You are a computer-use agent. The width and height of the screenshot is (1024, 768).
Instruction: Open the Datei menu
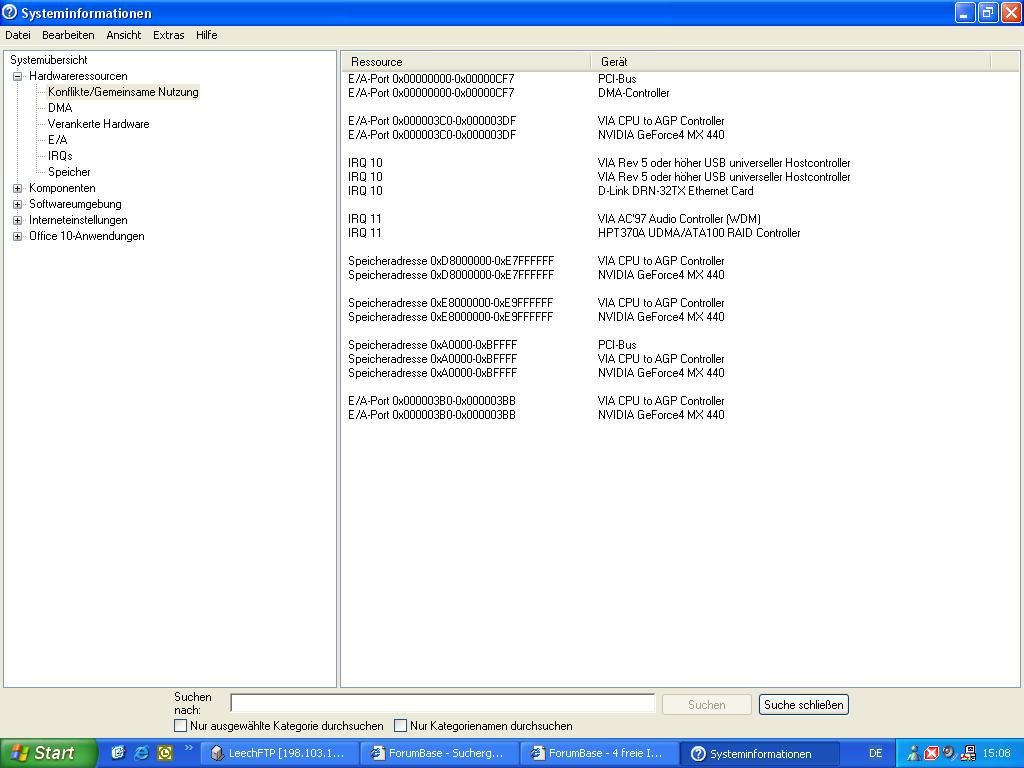click(18, 35)
